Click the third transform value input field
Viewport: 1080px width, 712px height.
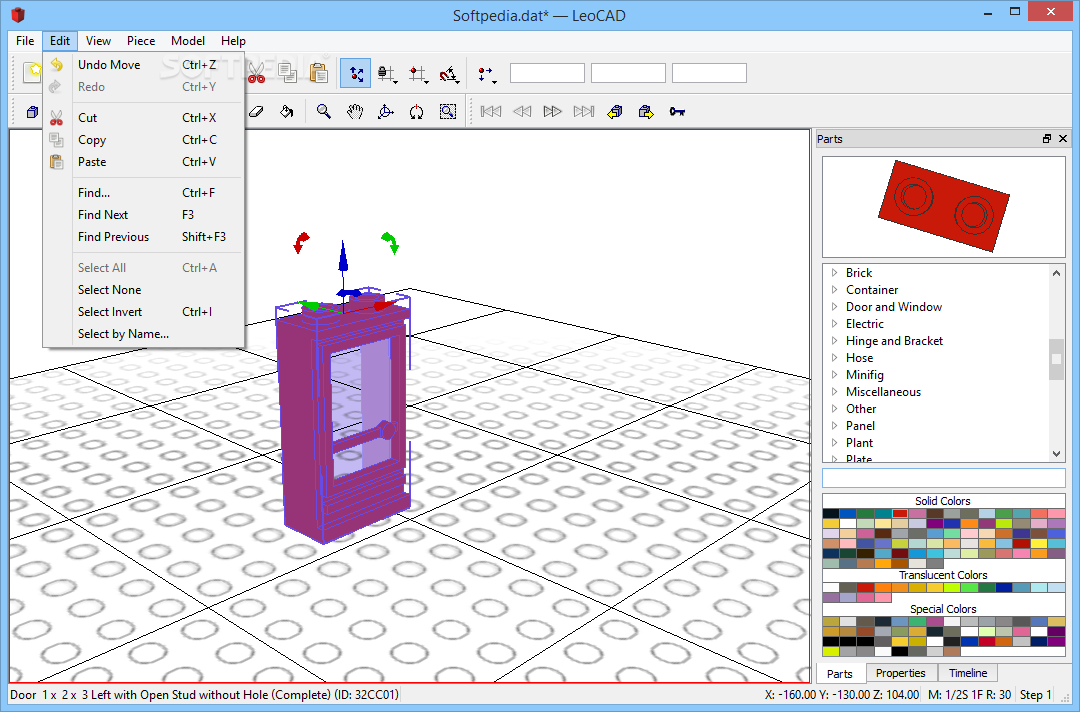point(709,73)
